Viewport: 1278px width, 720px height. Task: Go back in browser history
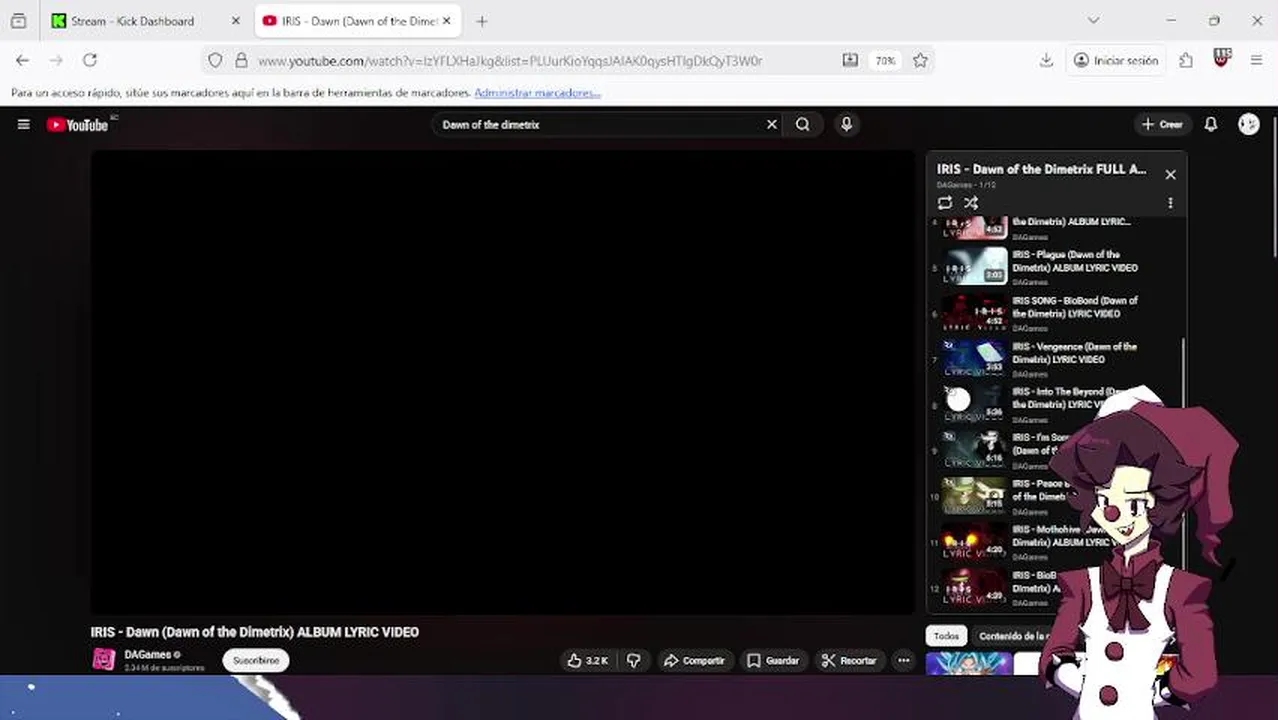pyautogui.click(x=22, y=61)
